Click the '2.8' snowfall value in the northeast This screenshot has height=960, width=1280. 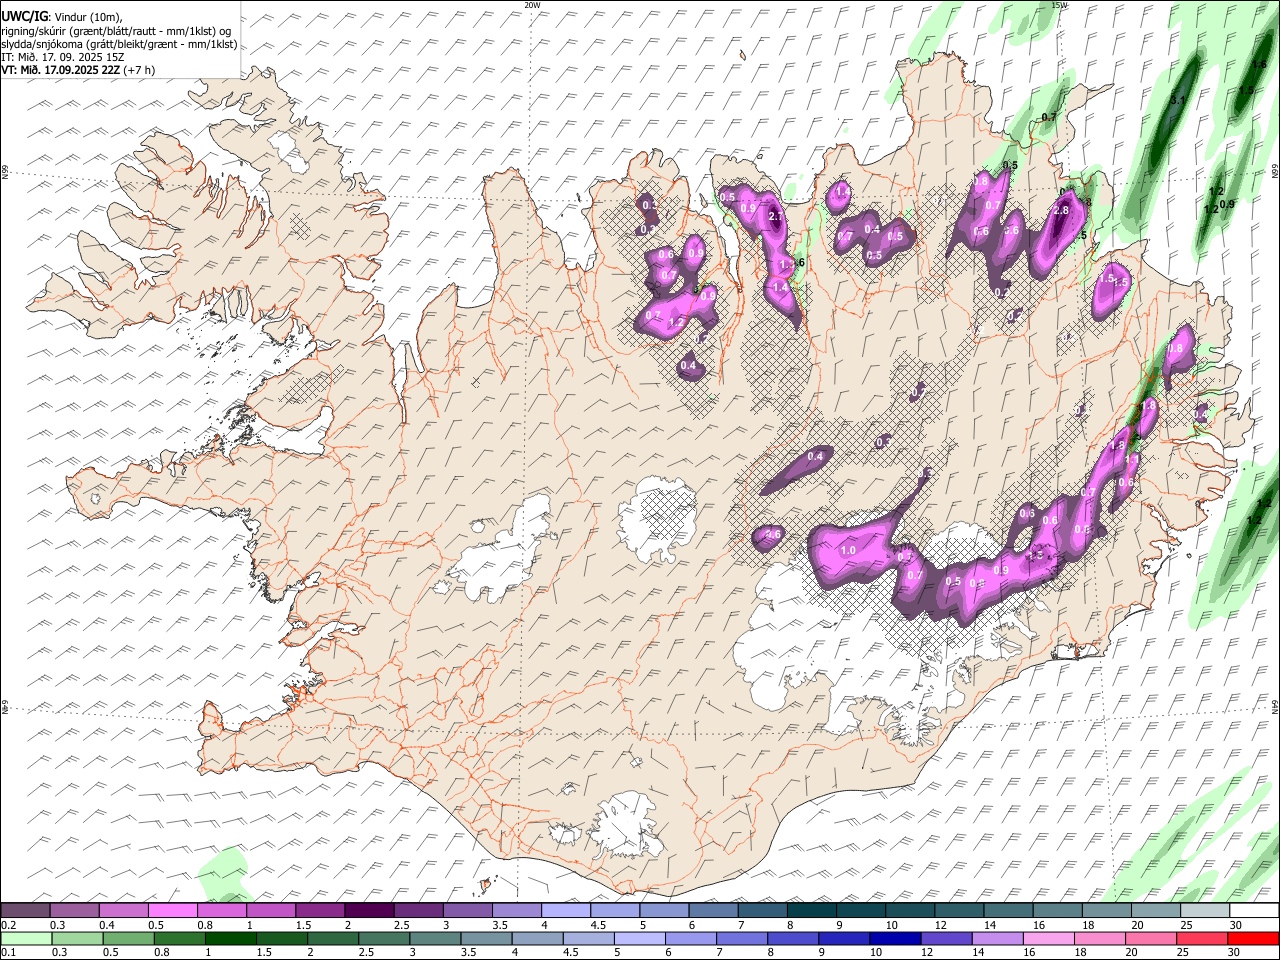pyautogui.click(x=1061, y=210)
